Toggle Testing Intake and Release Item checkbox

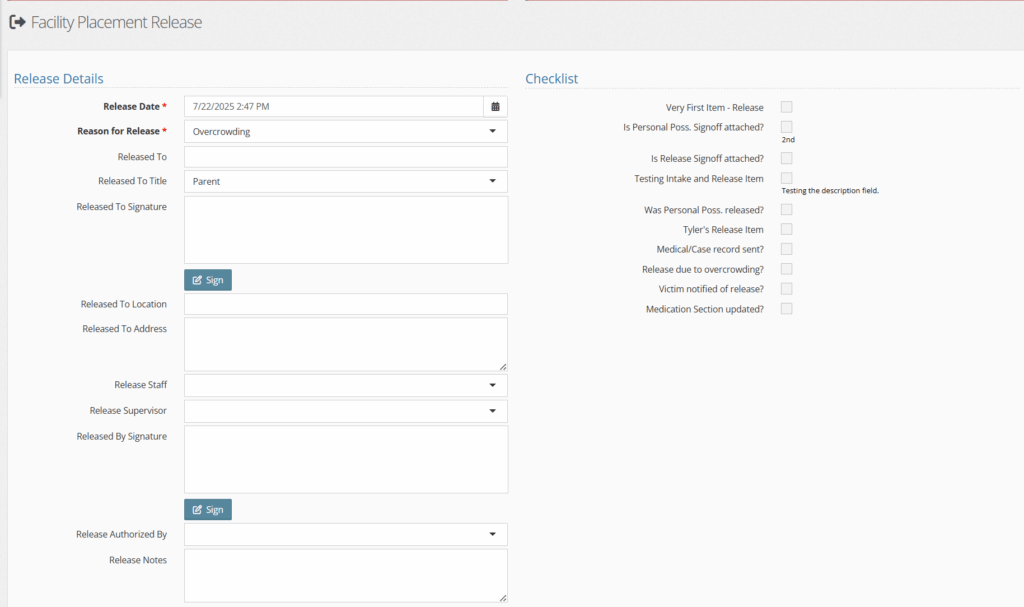[786, 178]
